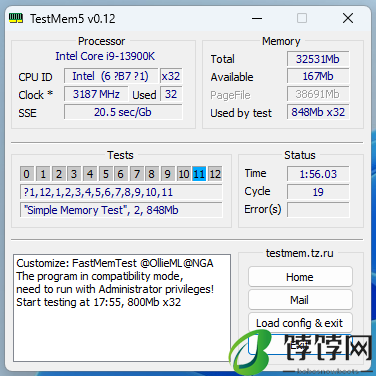Click the Time 1:56.03 value
This screenshot has height=376, width=376.
318,174
